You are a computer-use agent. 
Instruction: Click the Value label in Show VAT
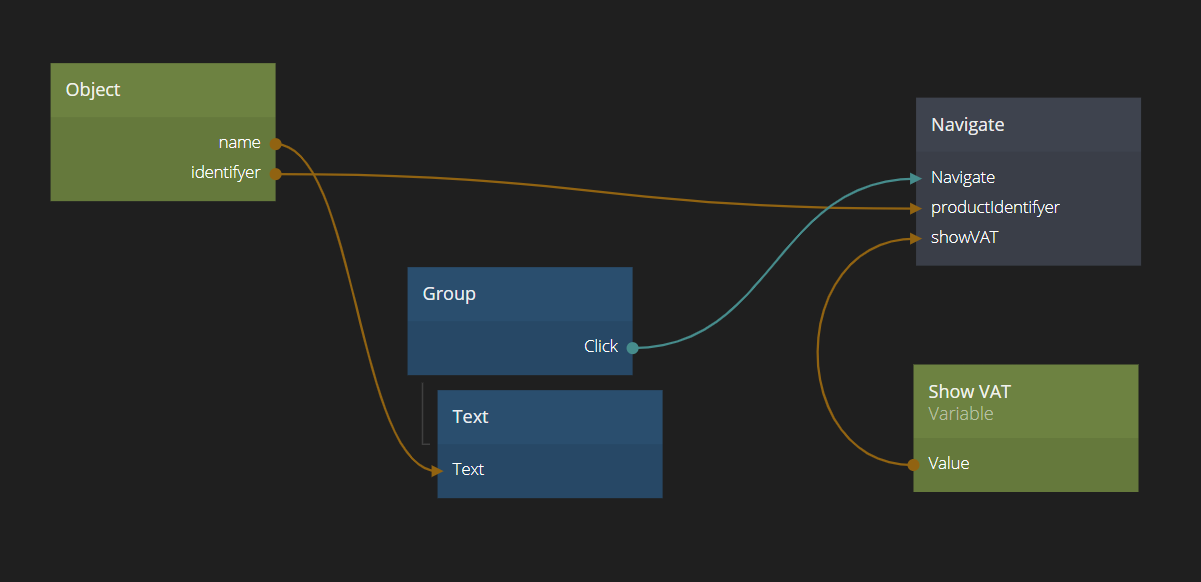click(948, 464)
